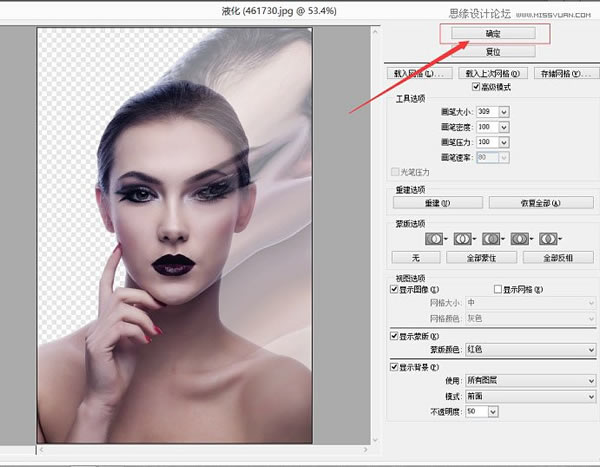Click the 载入上次网格(O) load last mesh button
Viewport: 600px width, 467px height.
(493, 73)
